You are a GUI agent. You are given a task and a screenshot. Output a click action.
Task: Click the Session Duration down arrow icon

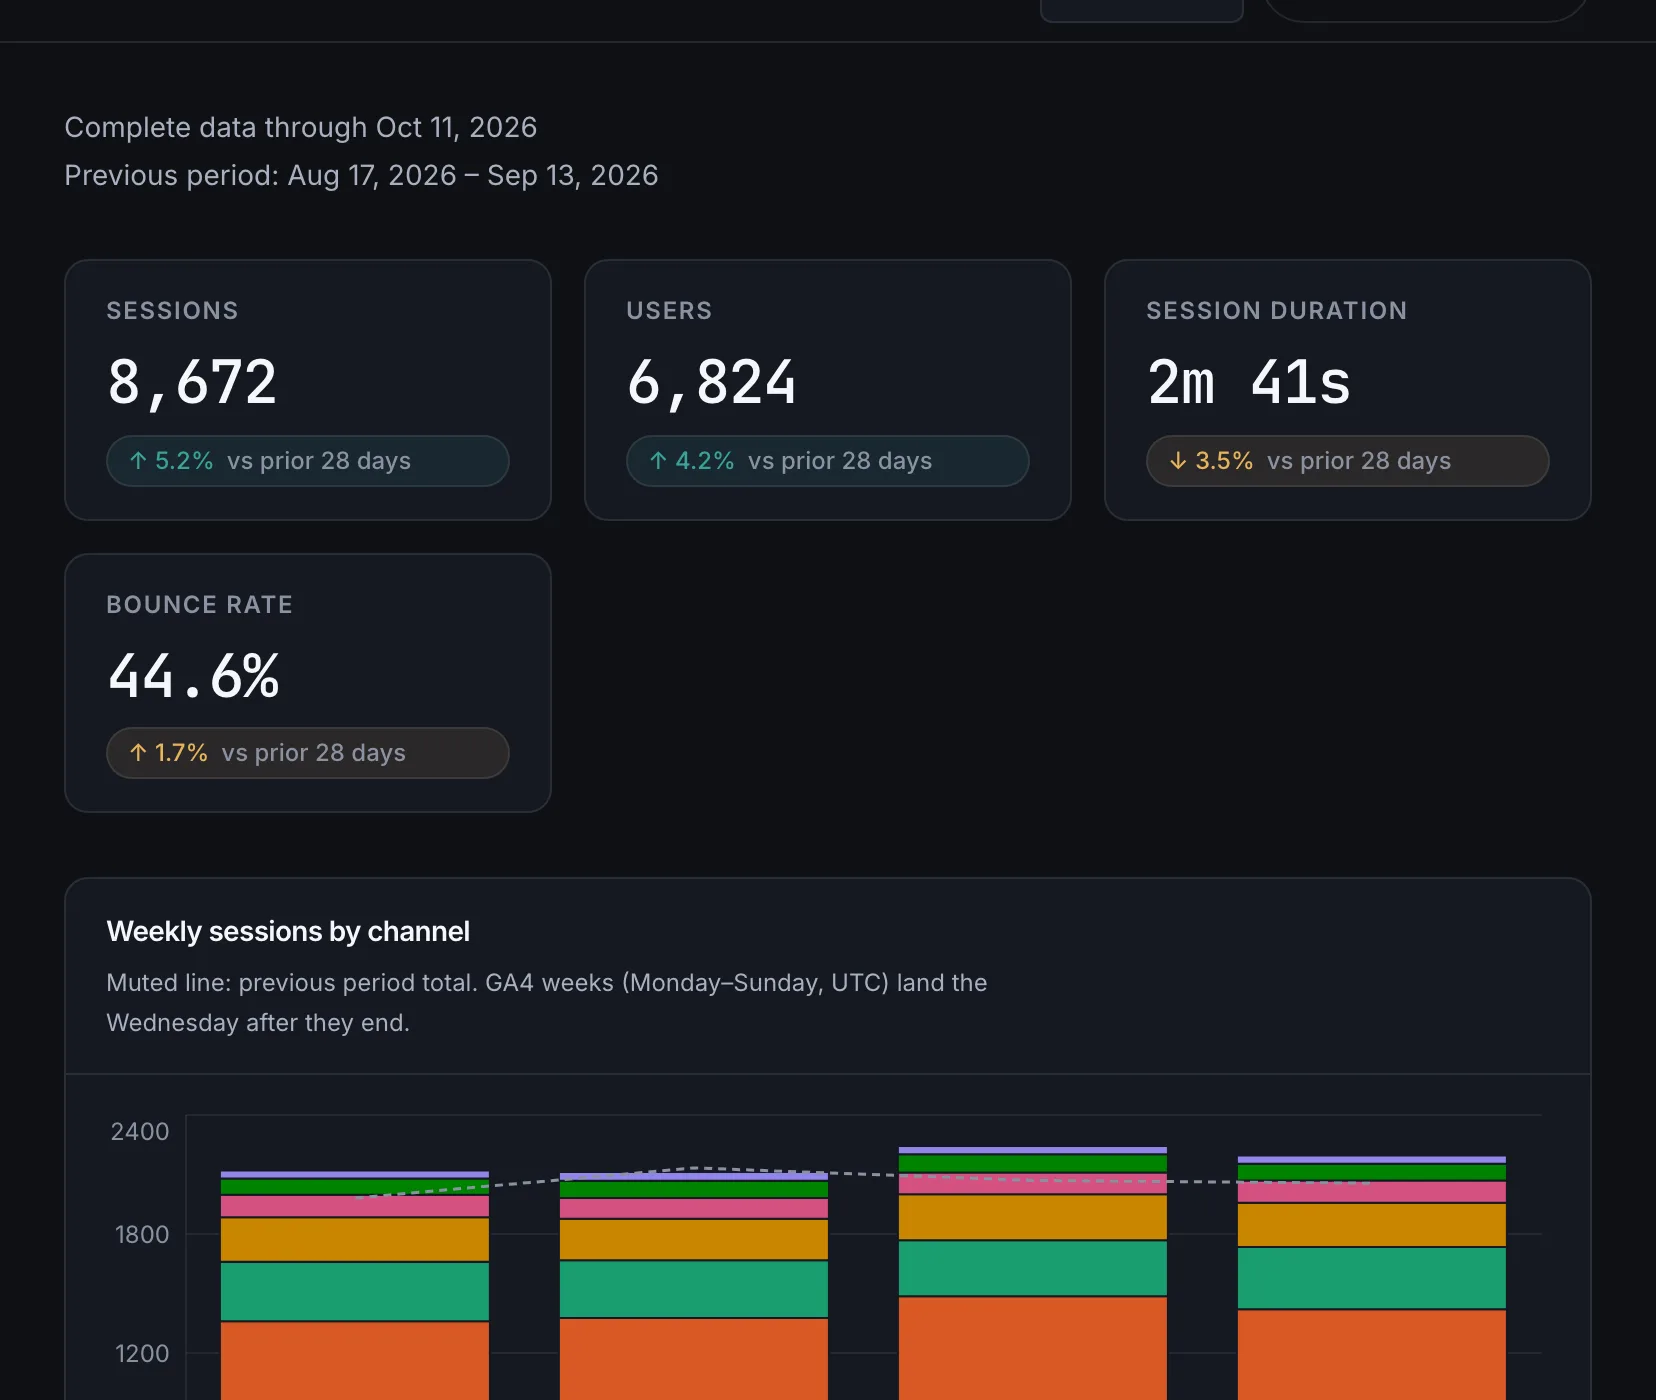click(1178, 461)
